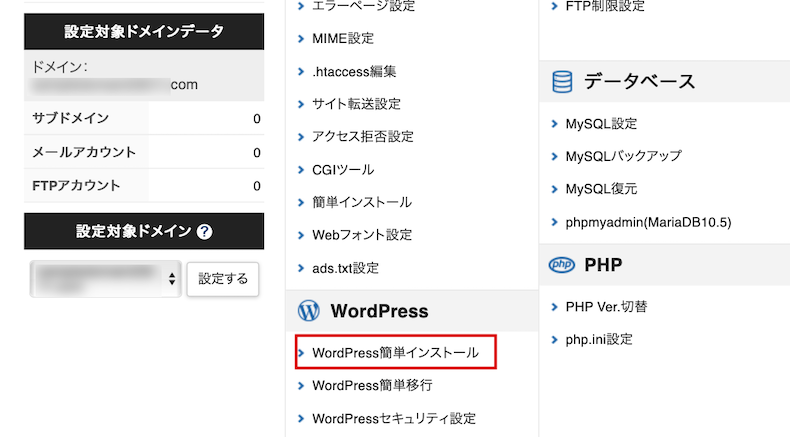
Task: Open WordPressセキュリティ設定
Action: pyautogui.click(x=394, y=418)
